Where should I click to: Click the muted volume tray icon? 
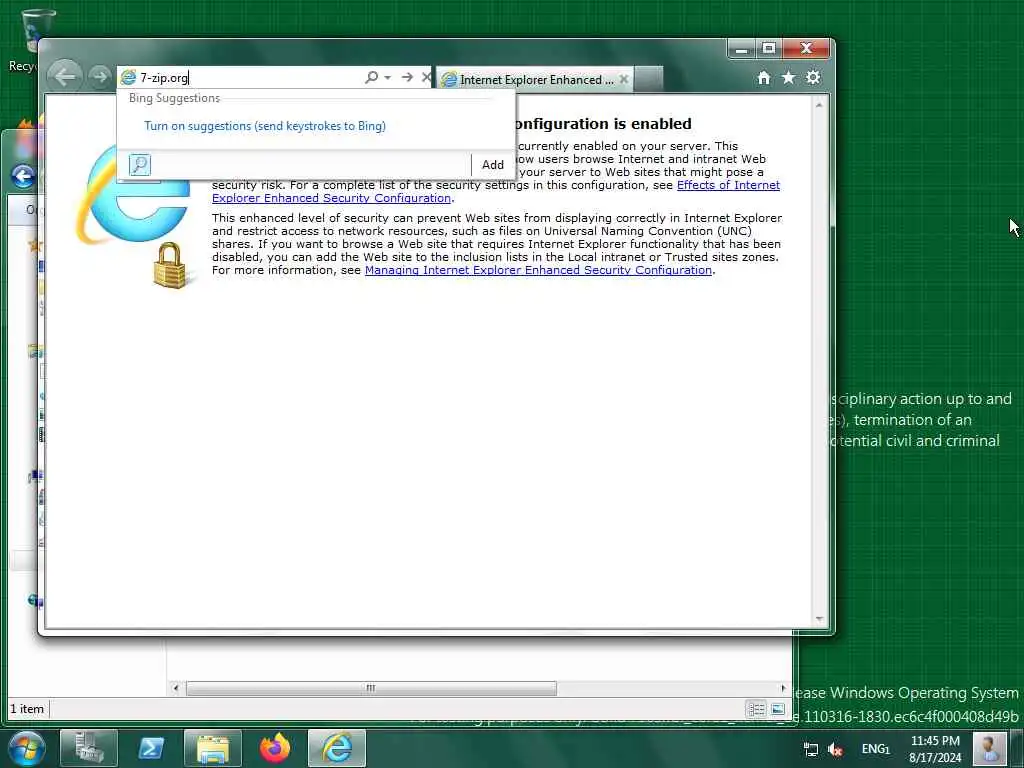(835, 749)
